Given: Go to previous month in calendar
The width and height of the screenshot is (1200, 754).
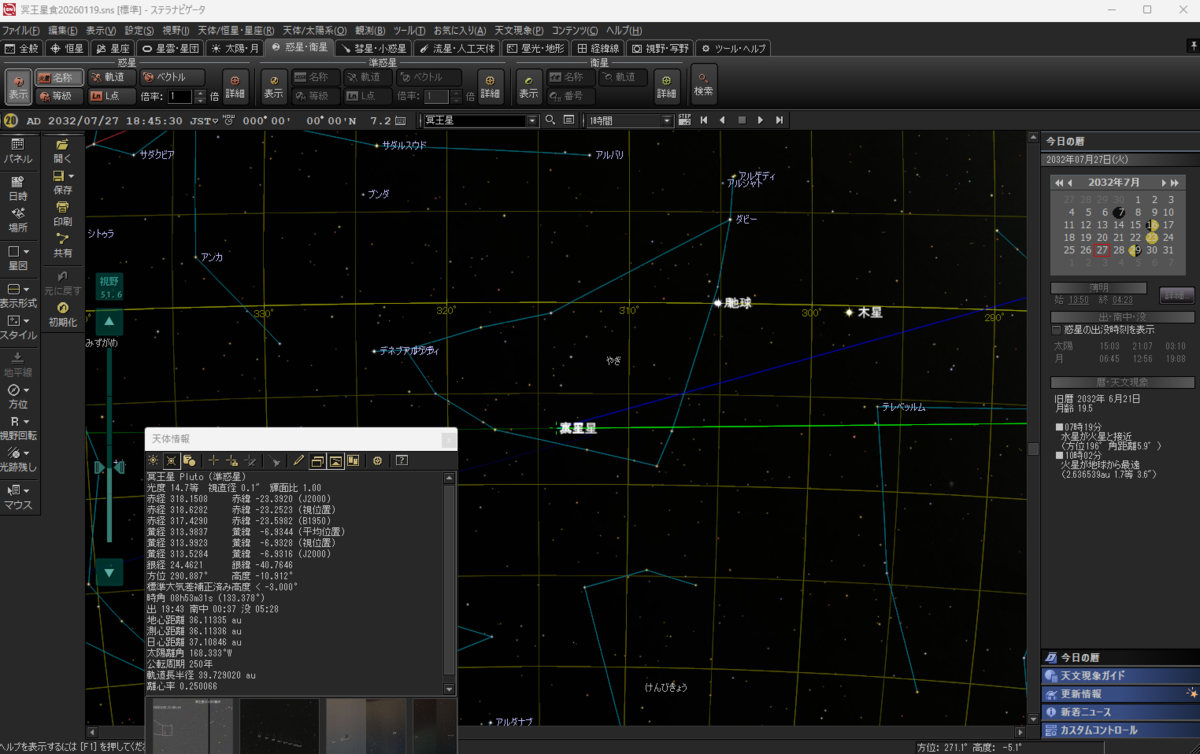Looking at the screenshot, I should (x=1070, y=183).
